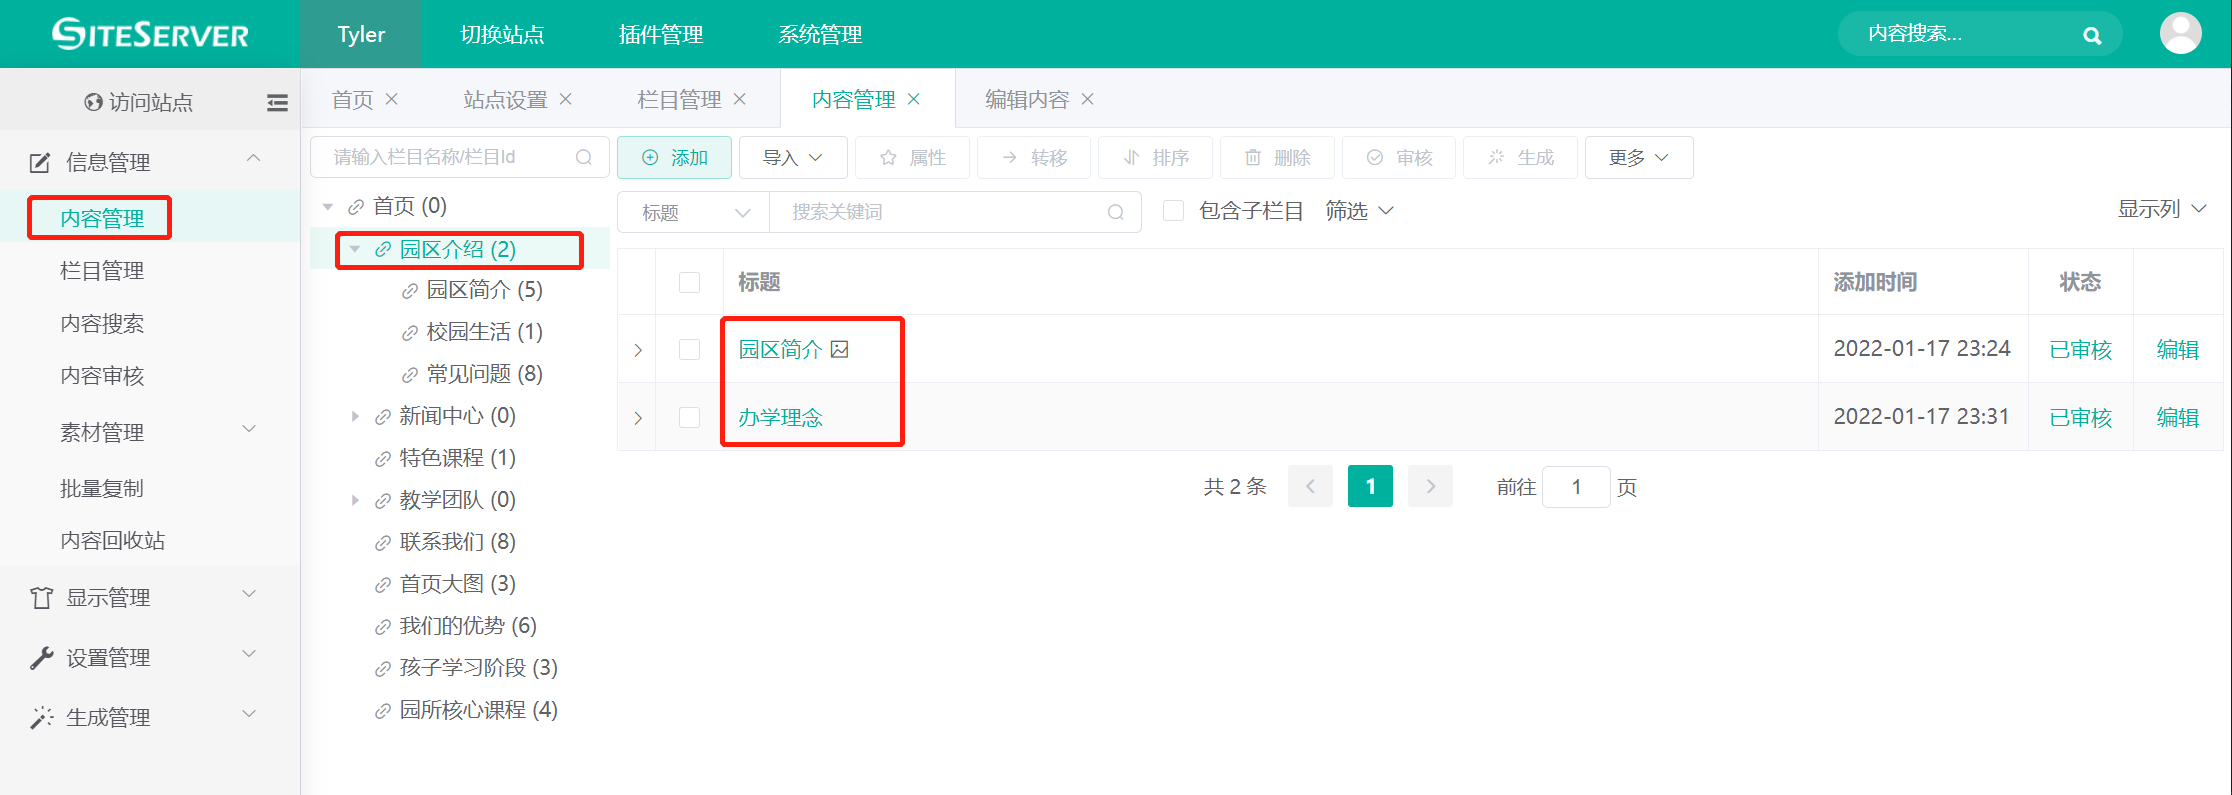Click the image icon beside 园区简介 title
The image size is (2232, 795).
840,349
